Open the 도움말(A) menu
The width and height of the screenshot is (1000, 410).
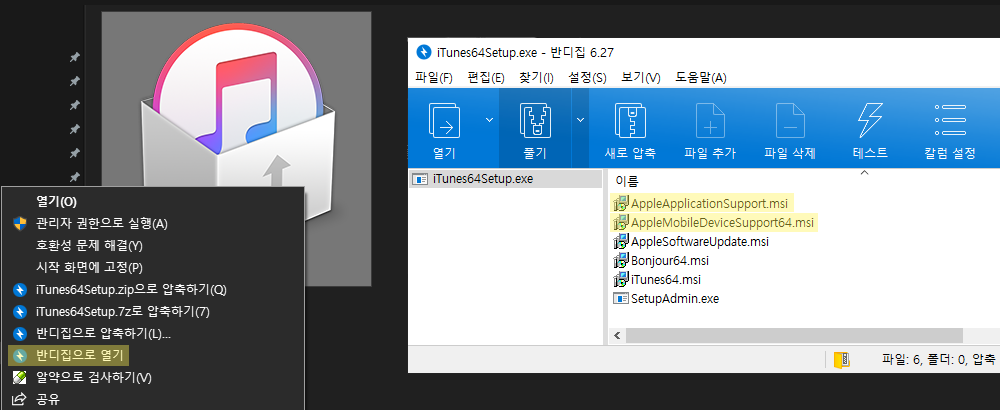pyautogui.click(x=701, y=78)
